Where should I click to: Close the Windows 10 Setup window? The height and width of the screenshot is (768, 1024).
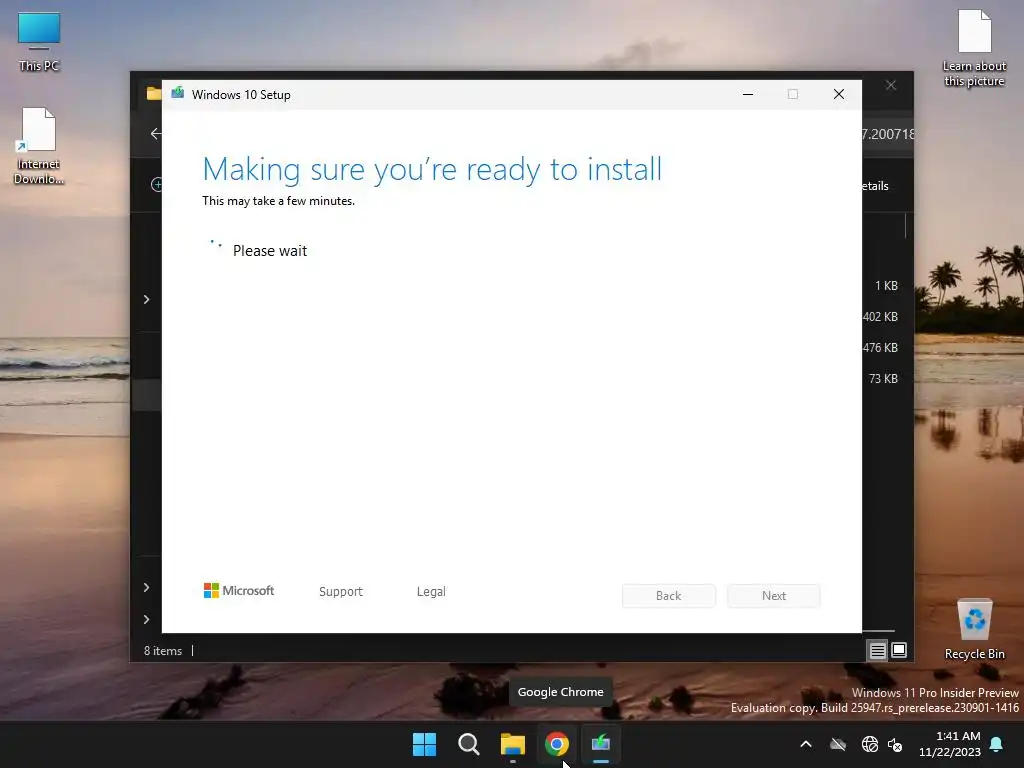pyautogui.click(x=839, y=94)
